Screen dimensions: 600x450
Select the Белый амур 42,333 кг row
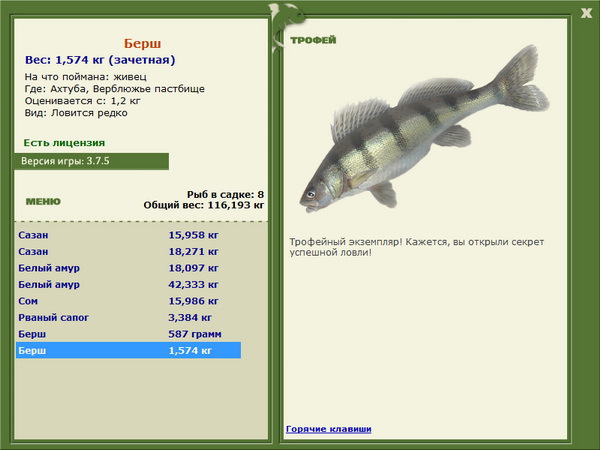coord(129,284)
